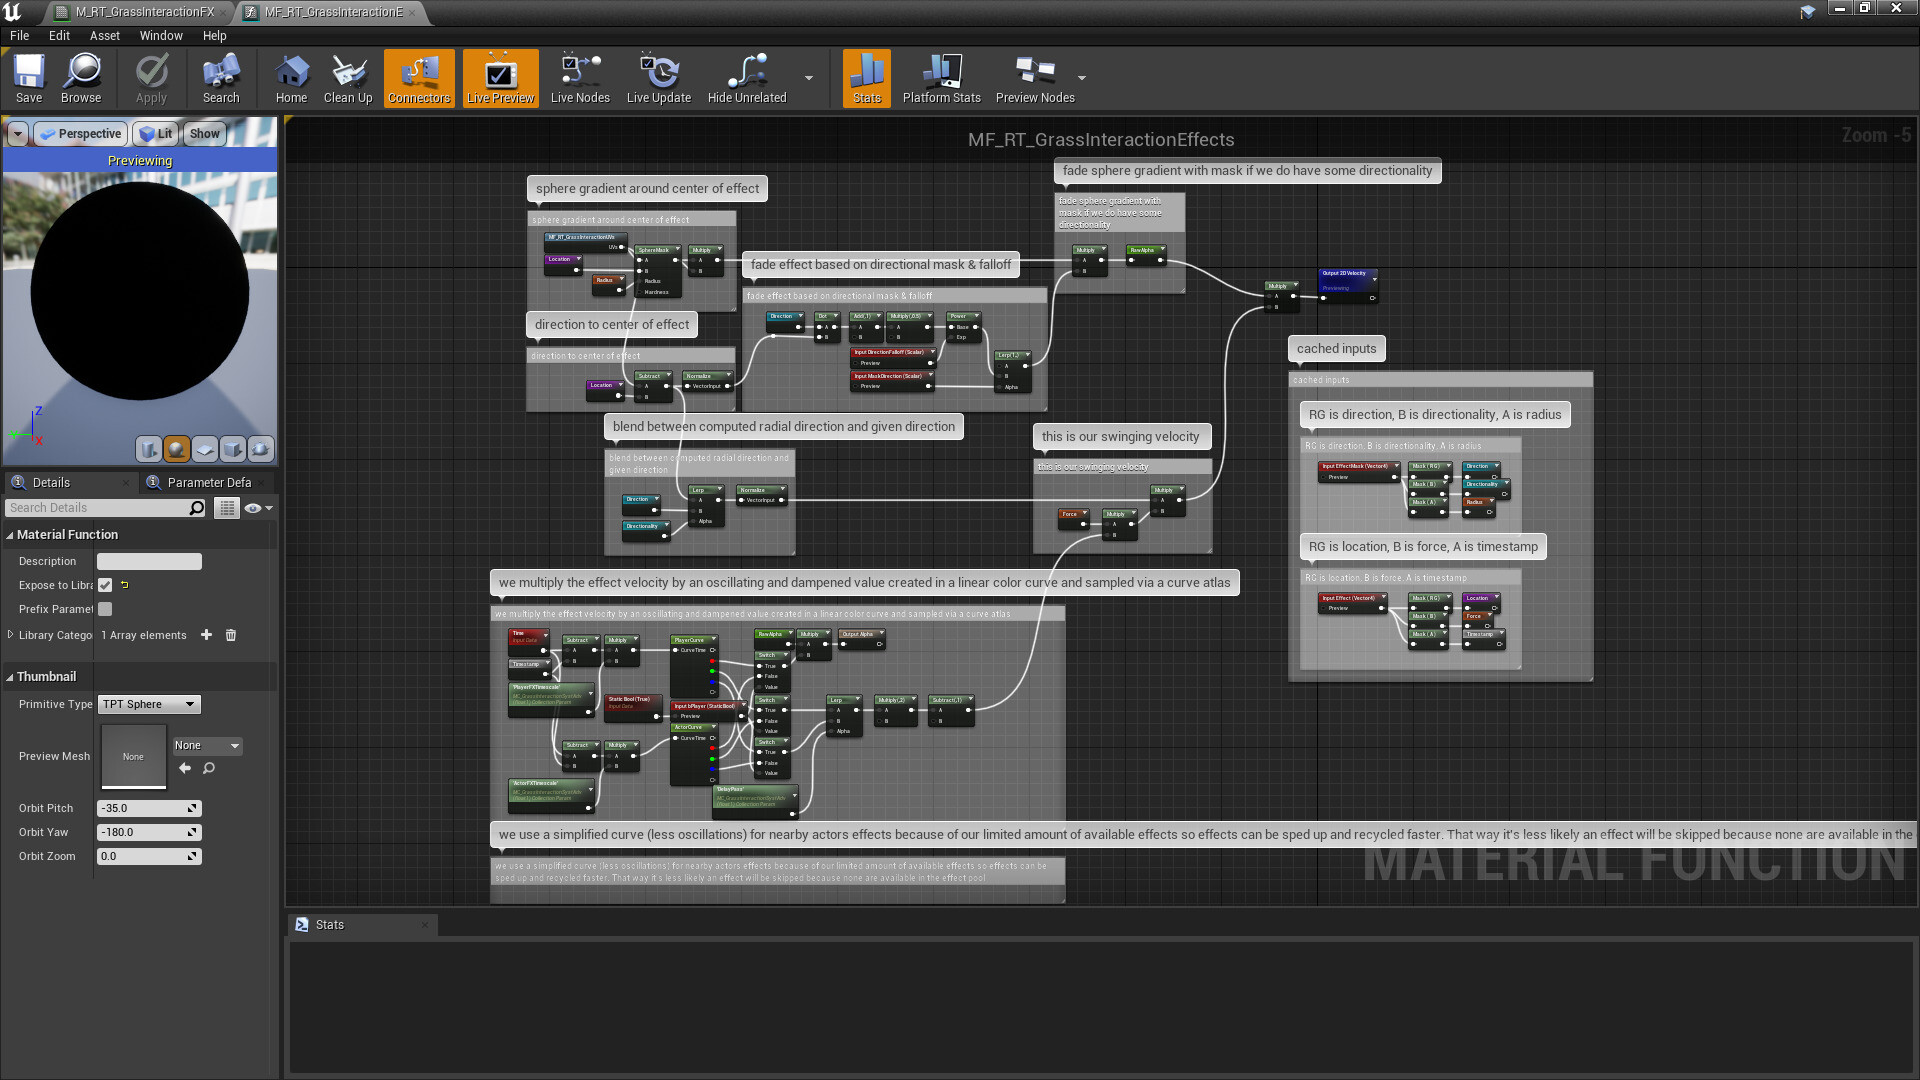1920x1080 pixels.
Task: Toggle Connectors visibility in the graph
Action: pos(418,78)
